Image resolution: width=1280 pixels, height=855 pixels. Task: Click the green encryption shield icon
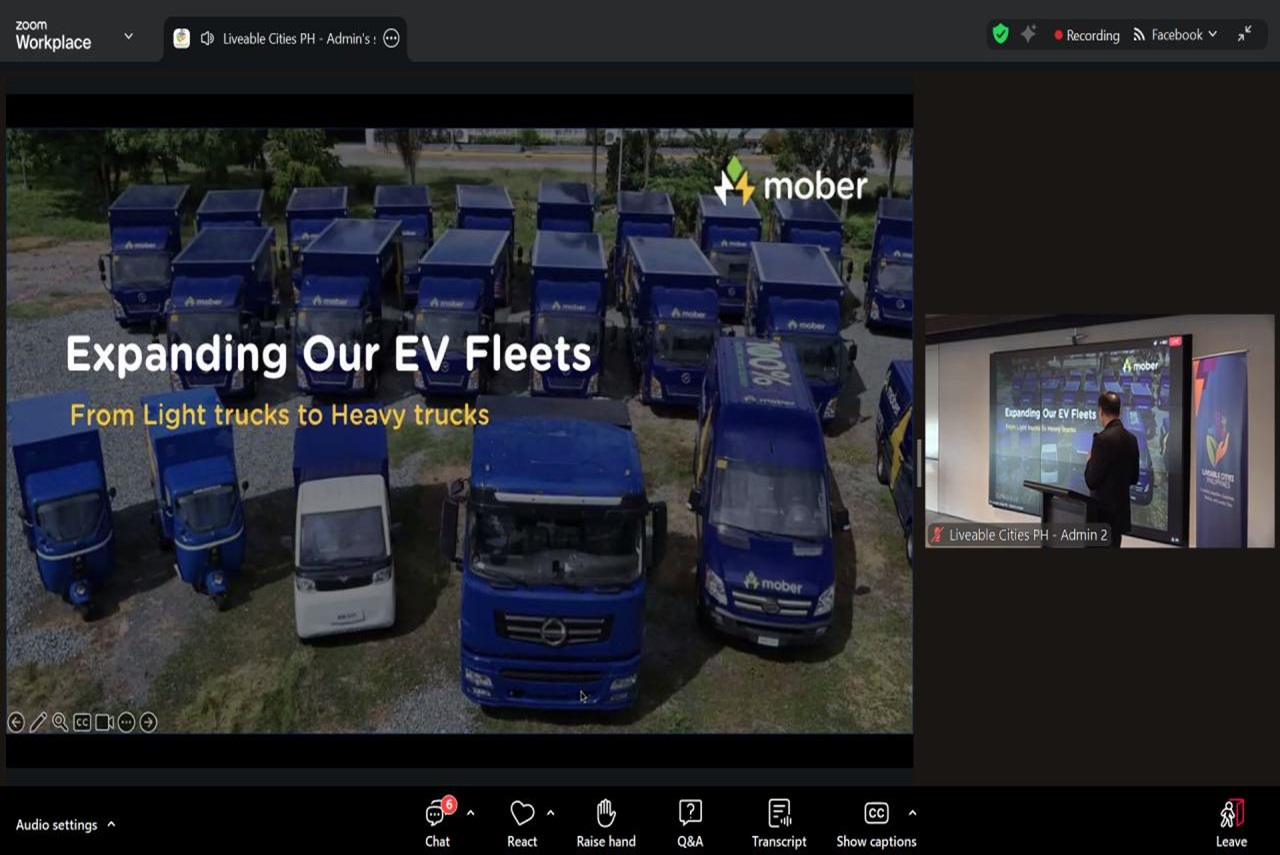[x=1000, y=34]
